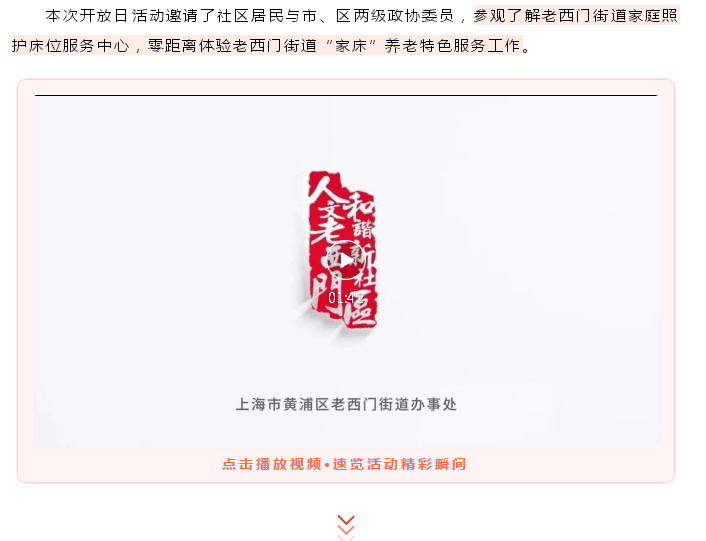Image resolution: width=706 pixels, height=541 pixels.
Task: Click the double chevron down arrow
Action: point(346,523)
